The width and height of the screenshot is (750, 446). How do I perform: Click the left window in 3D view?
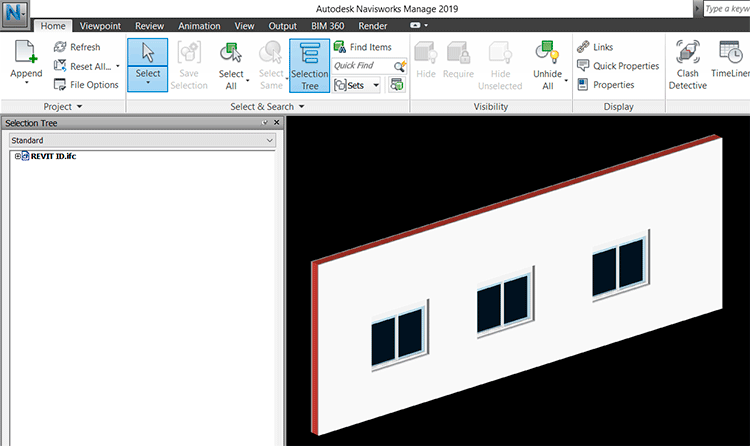coord(398,335)
